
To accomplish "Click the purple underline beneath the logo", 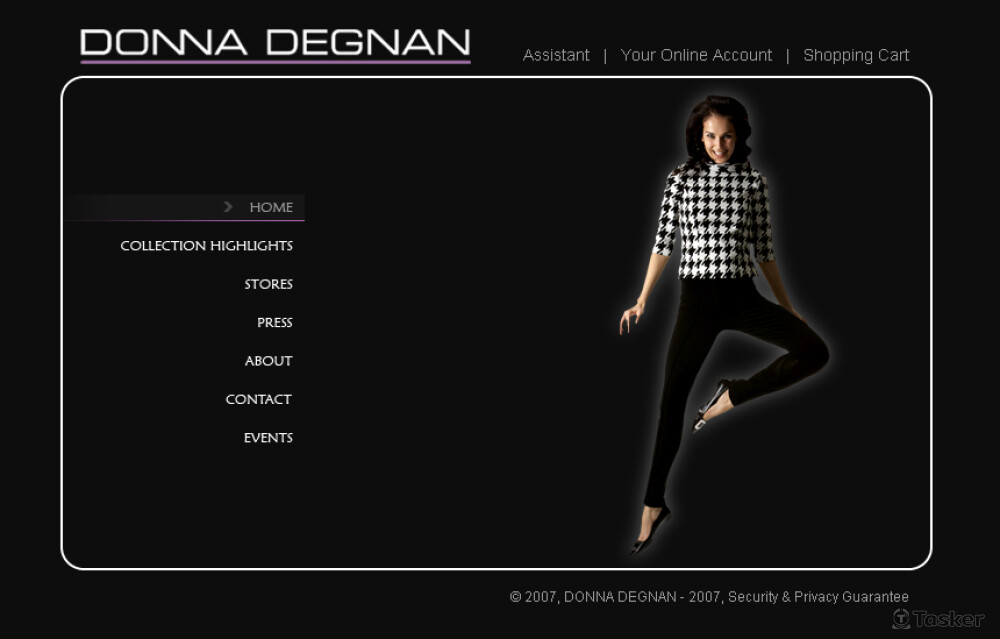I will pyautogui.click(x=276, y=62).
